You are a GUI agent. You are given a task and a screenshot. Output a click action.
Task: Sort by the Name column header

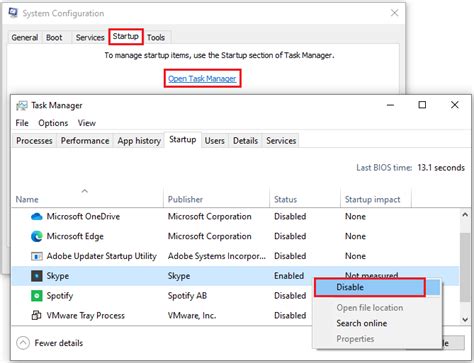tap(87, 199)
